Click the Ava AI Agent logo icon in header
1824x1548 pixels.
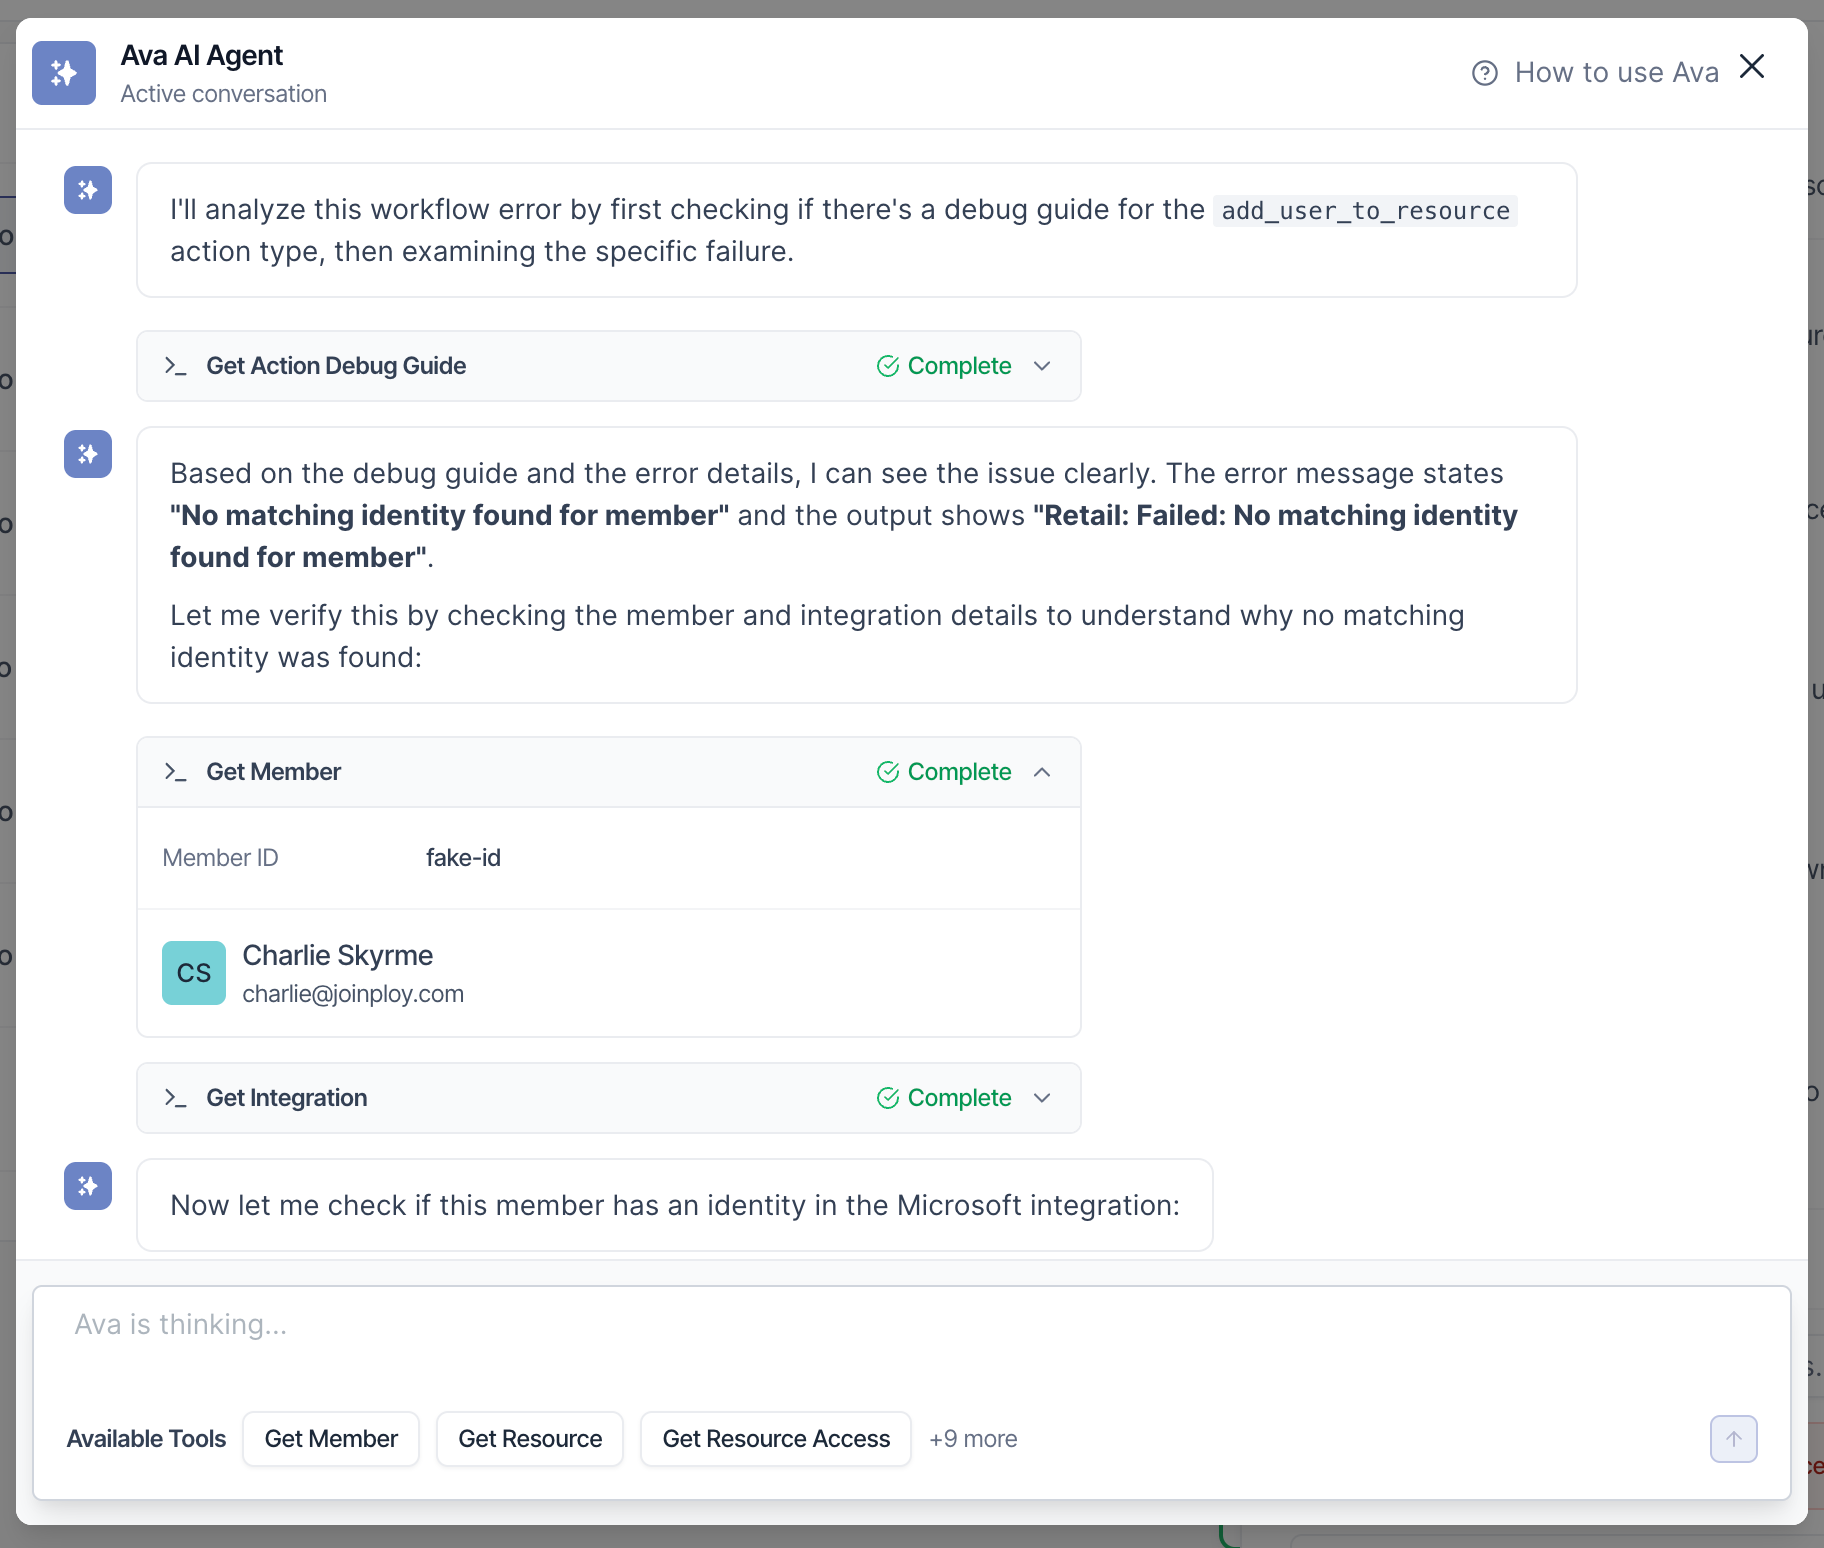(64, 73)
